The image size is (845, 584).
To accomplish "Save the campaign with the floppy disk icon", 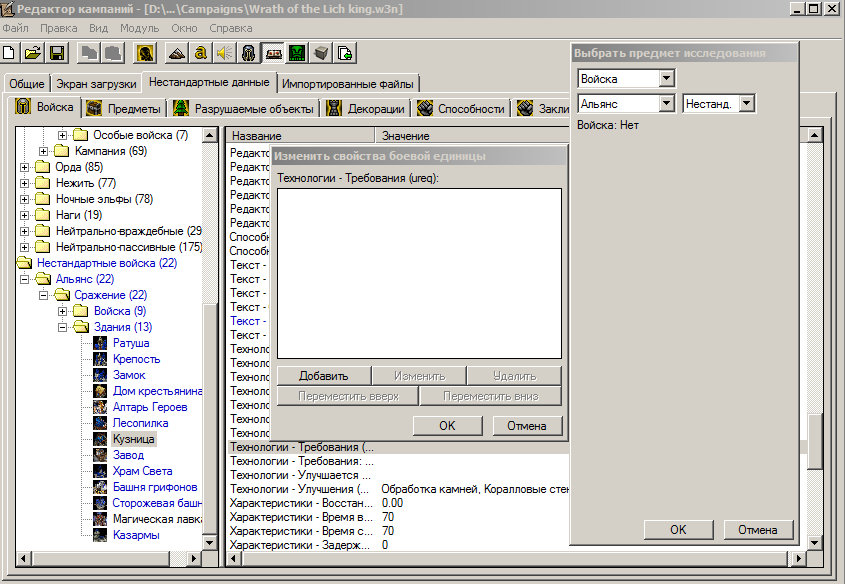I will coord(57,53).
